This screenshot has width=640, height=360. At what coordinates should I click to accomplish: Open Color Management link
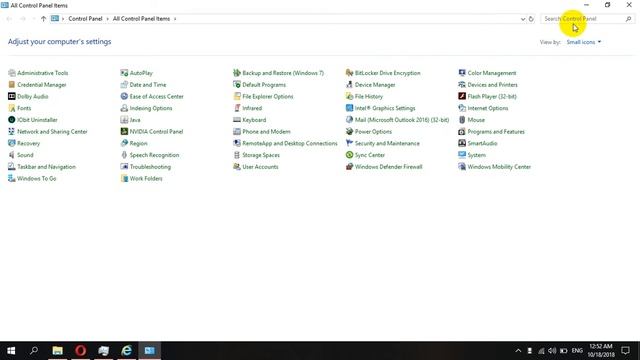(492, 73)
